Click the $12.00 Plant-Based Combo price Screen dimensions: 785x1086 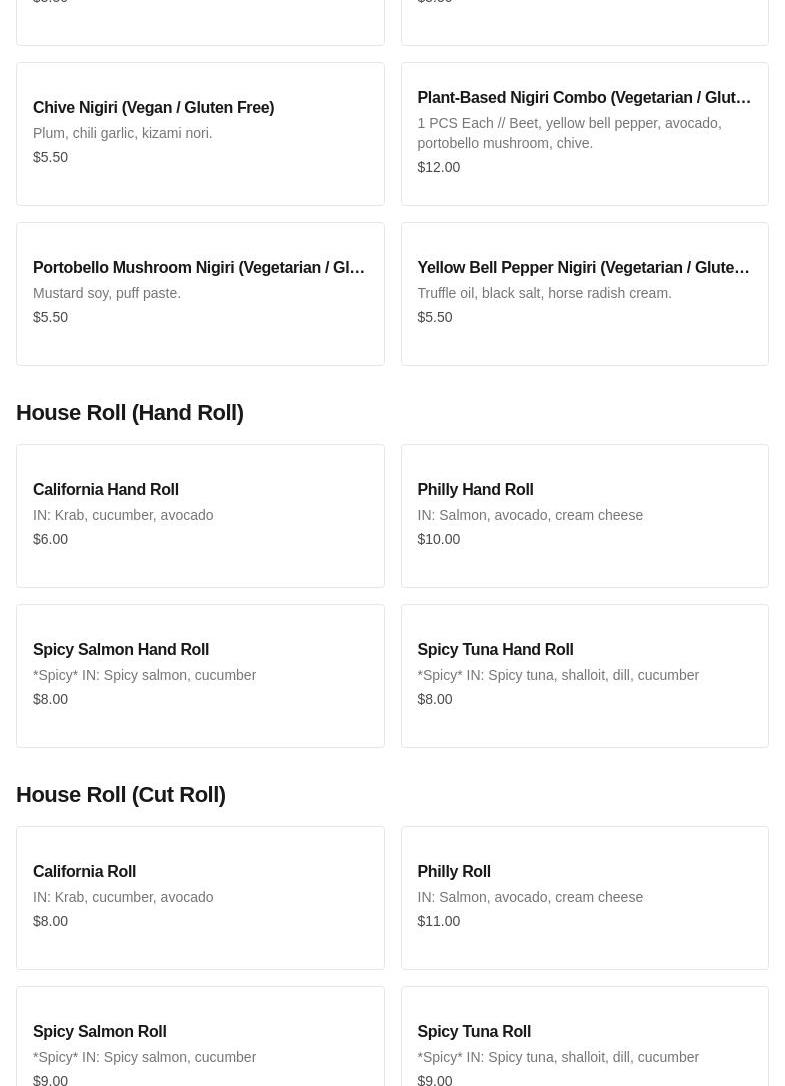pos(439,167)
